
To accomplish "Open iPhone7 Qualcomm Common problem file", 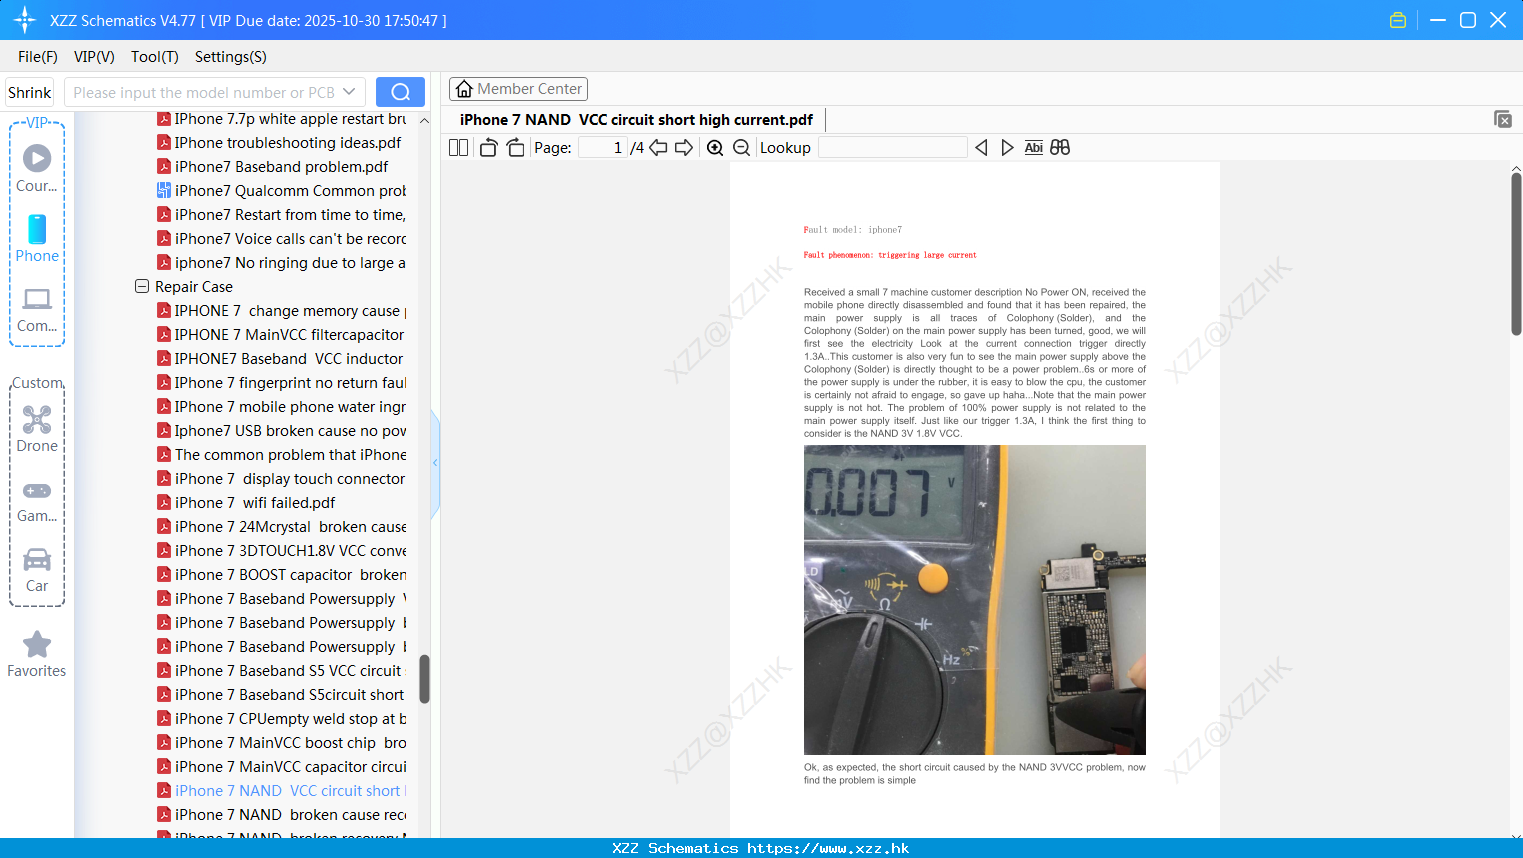I will tap(281, 191).
